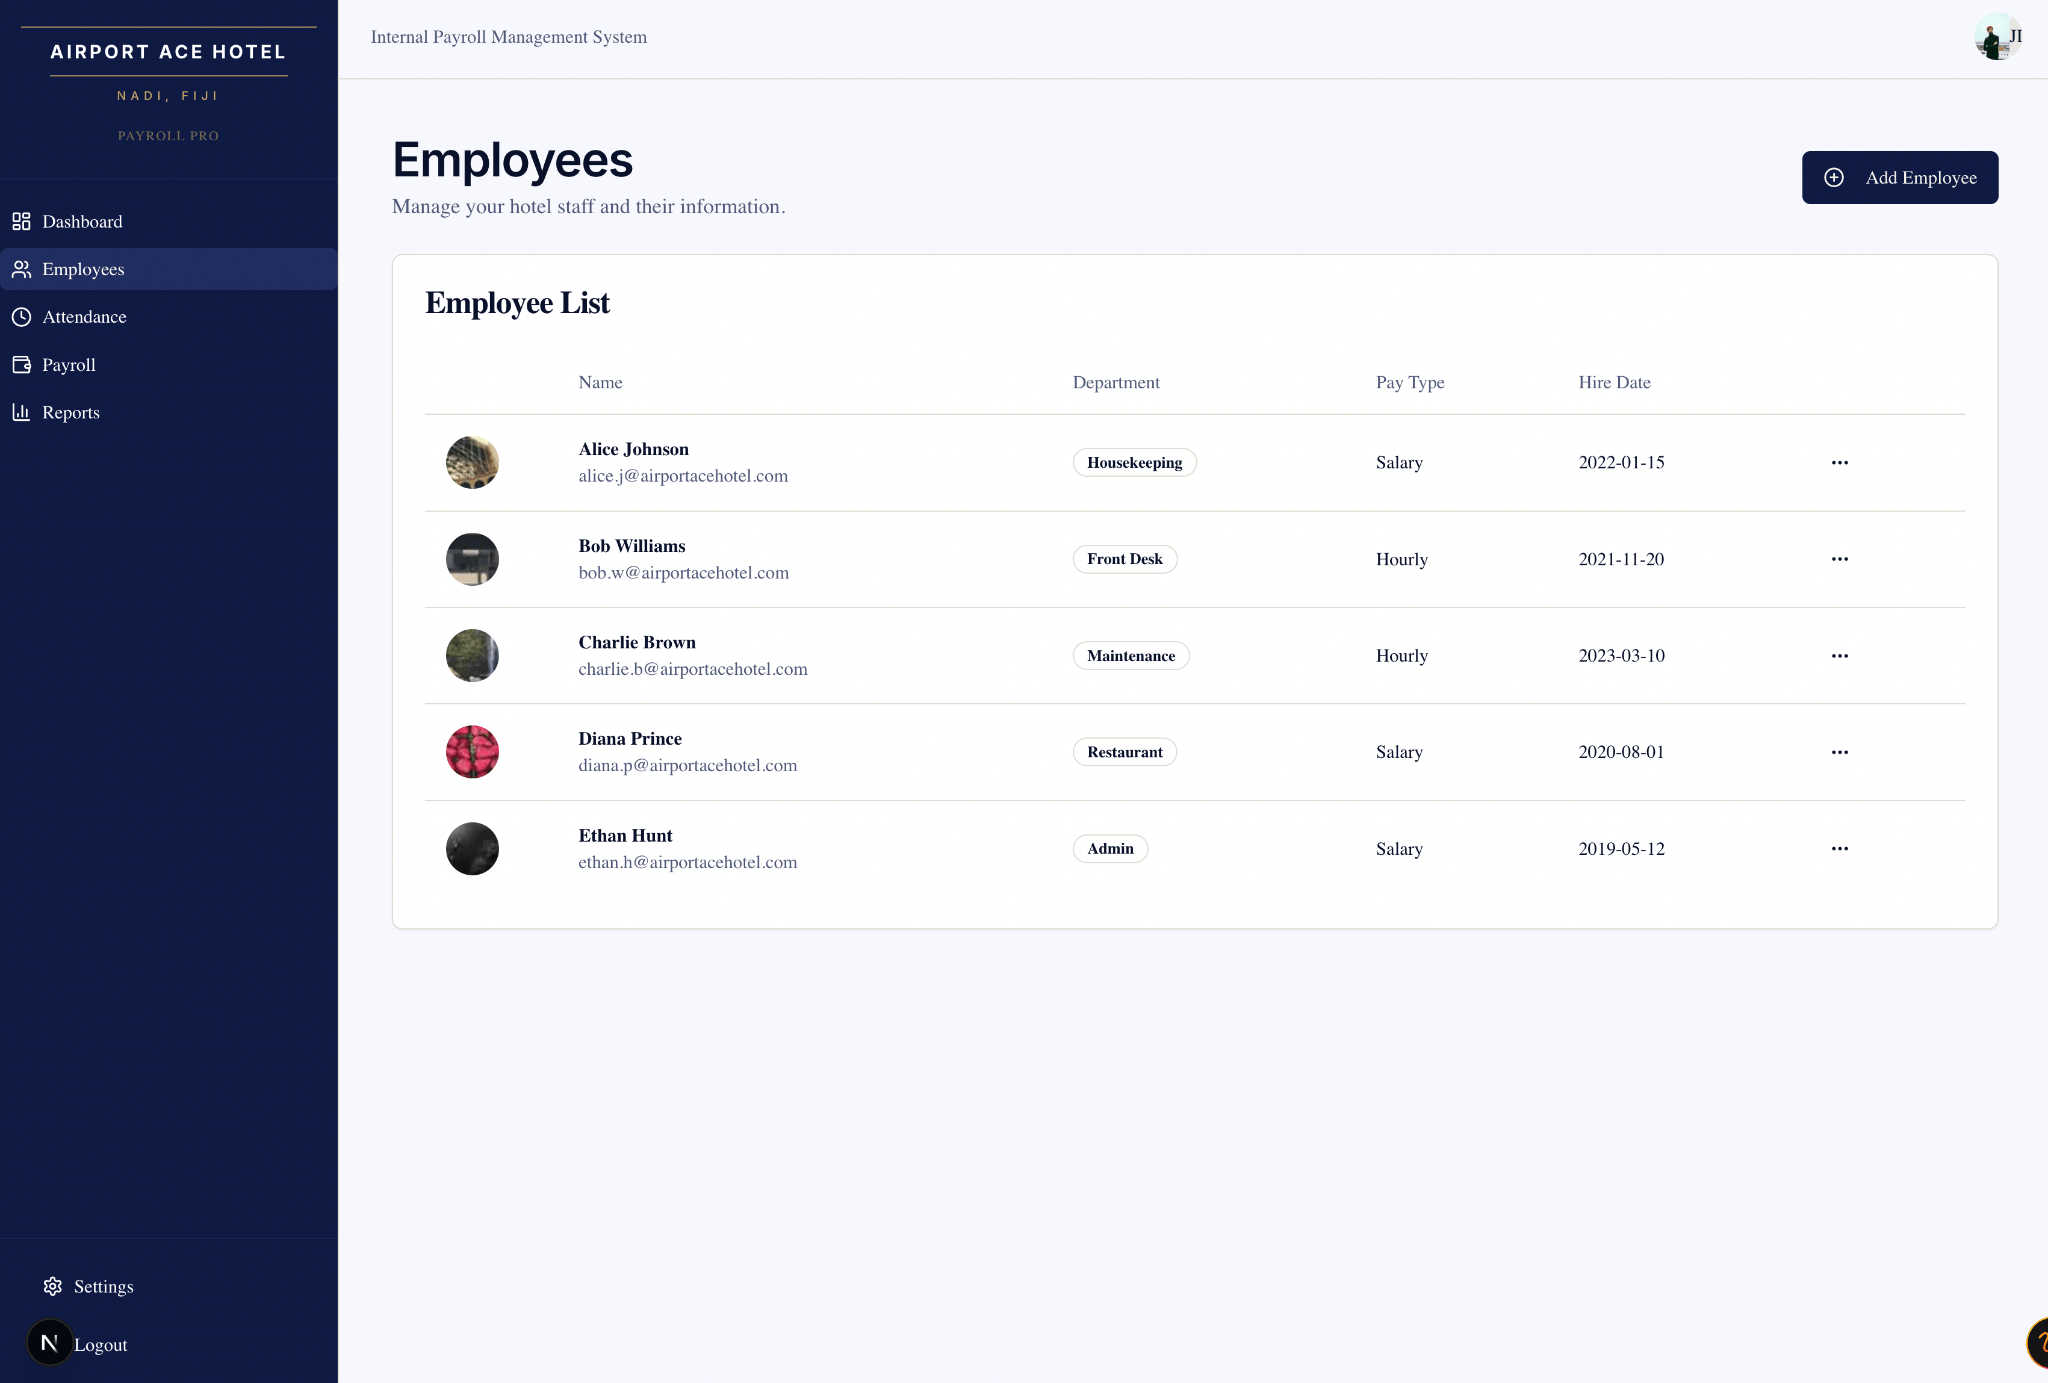Click the Reports bar-chart icon
This screenshot has height=1383, width=2048.
pyautogui.click(x=21, y=412)
